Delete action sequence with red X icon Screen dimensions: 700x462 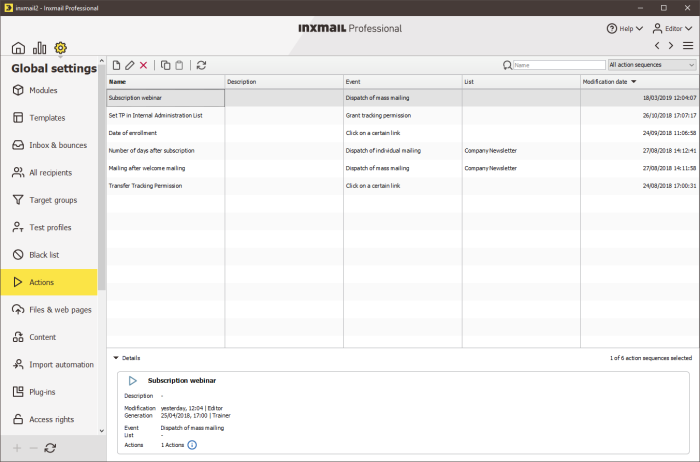[x=143, y=65]
